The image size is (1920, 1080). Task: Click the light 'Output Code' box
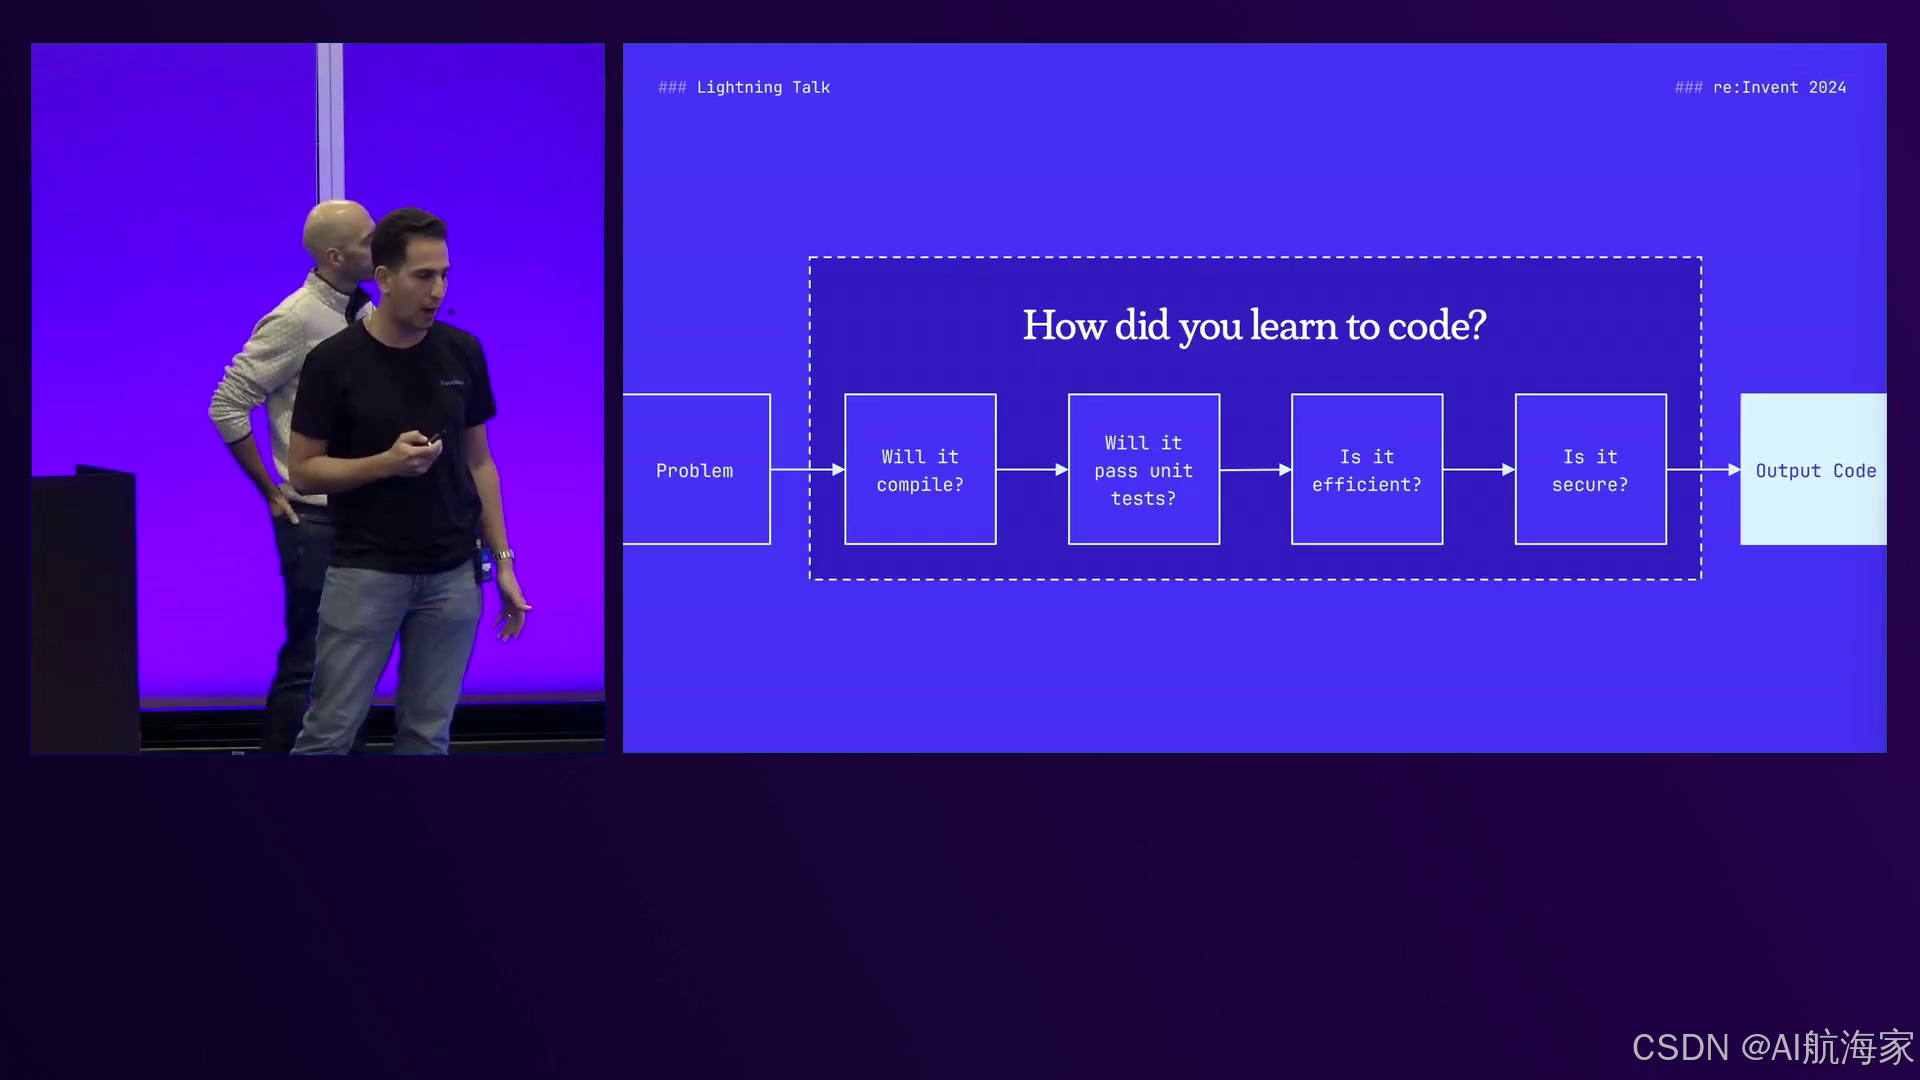point(1814,470)
